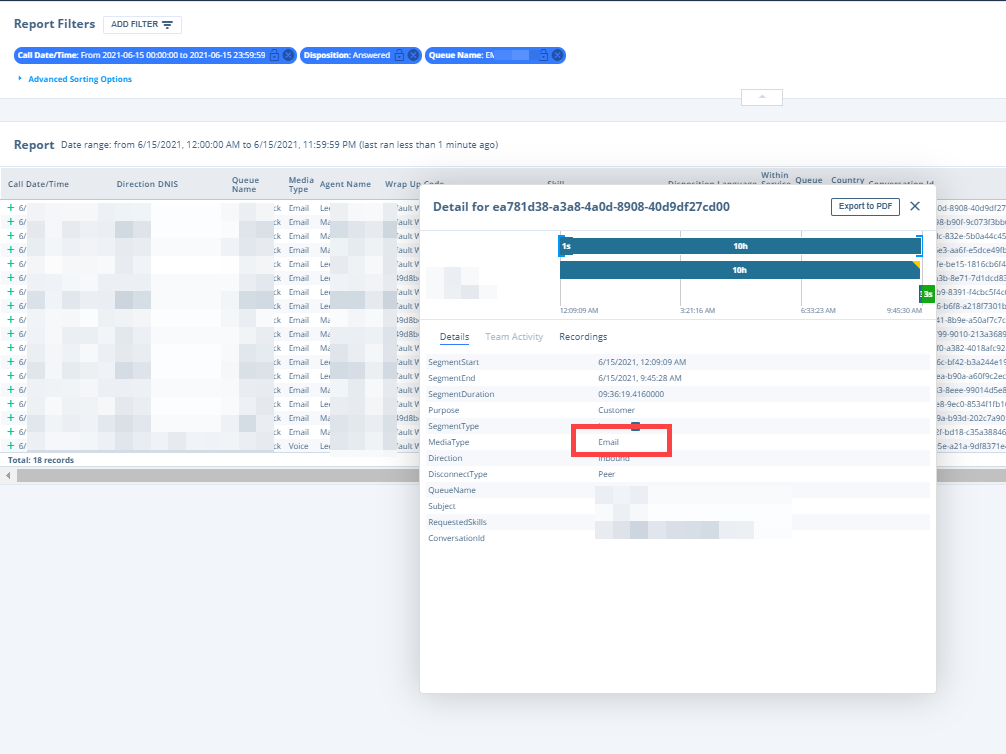Select the upper 10h timeline bar

(740, 246)
